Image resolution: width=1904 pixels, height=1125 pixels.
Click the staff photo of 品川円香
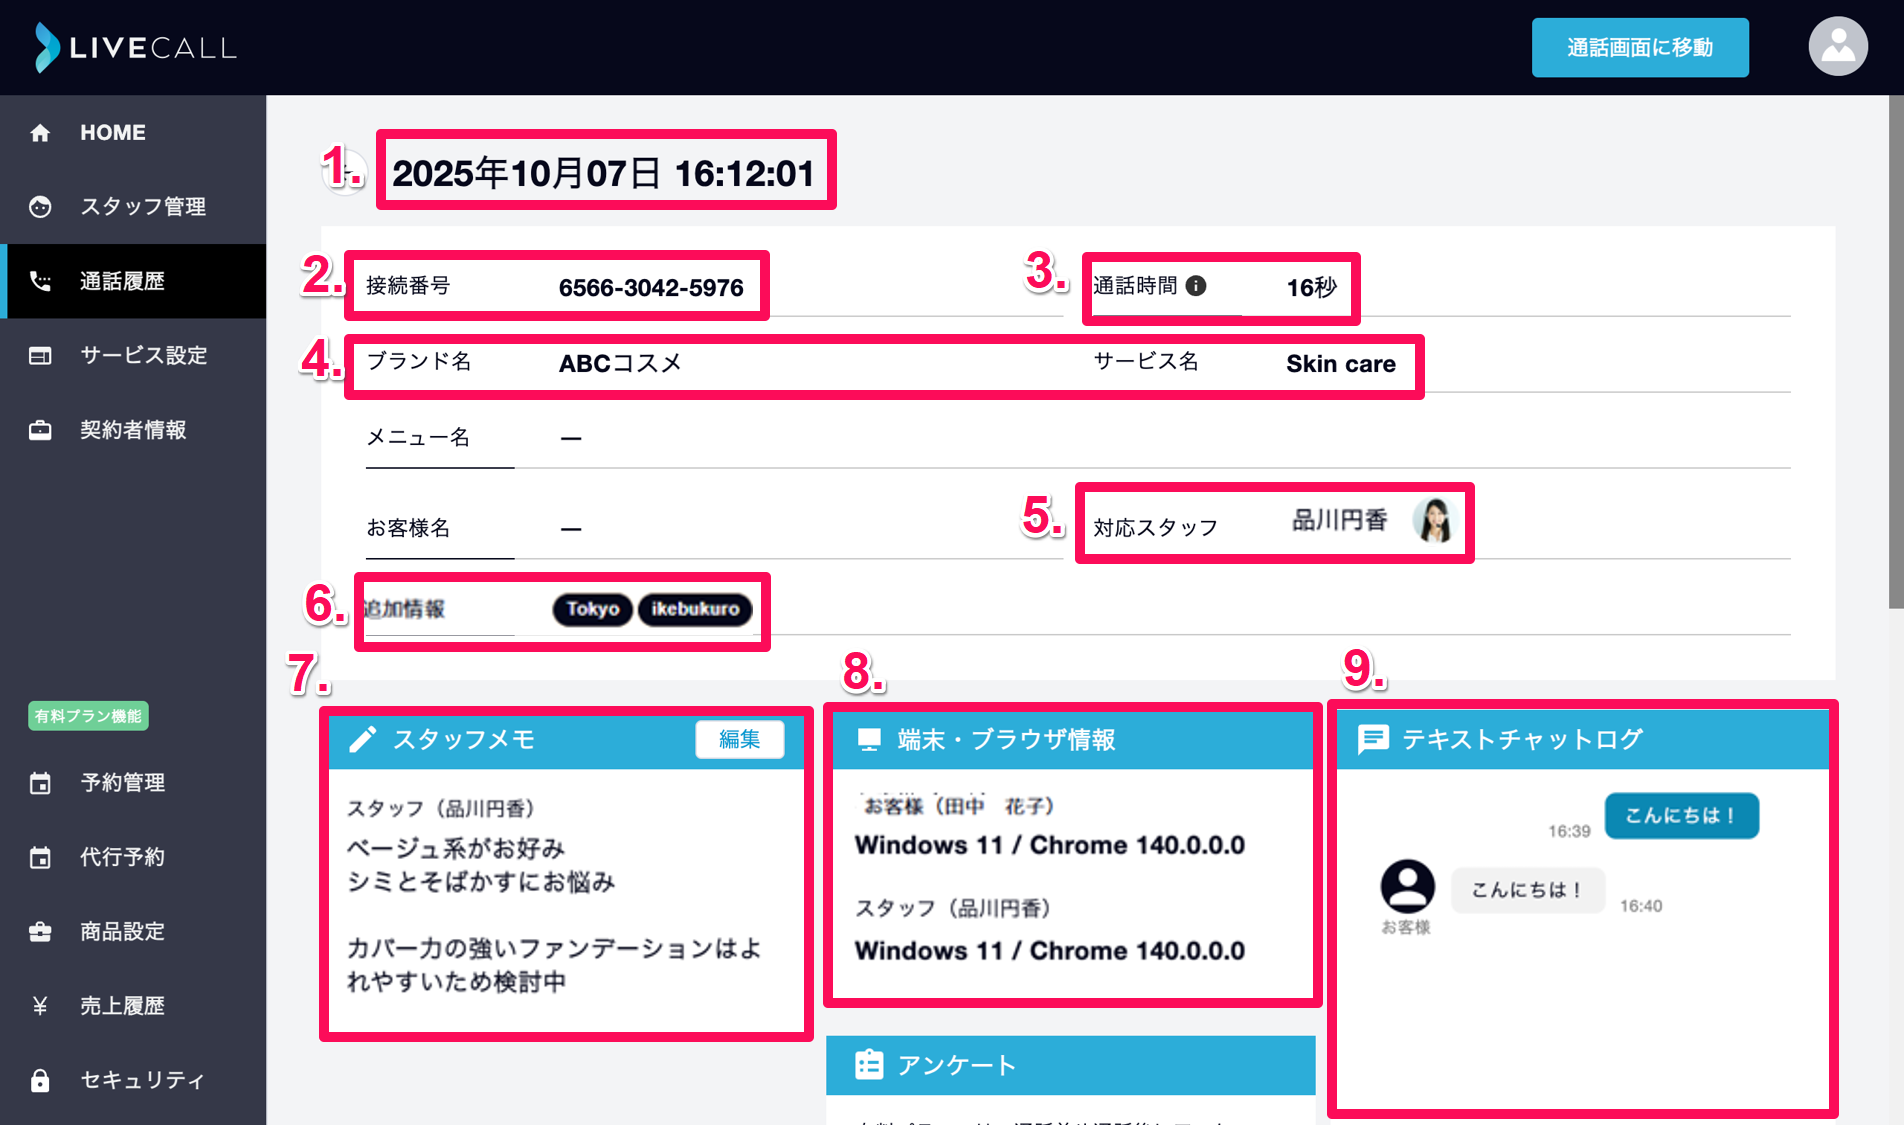(x=1433, y=520)
